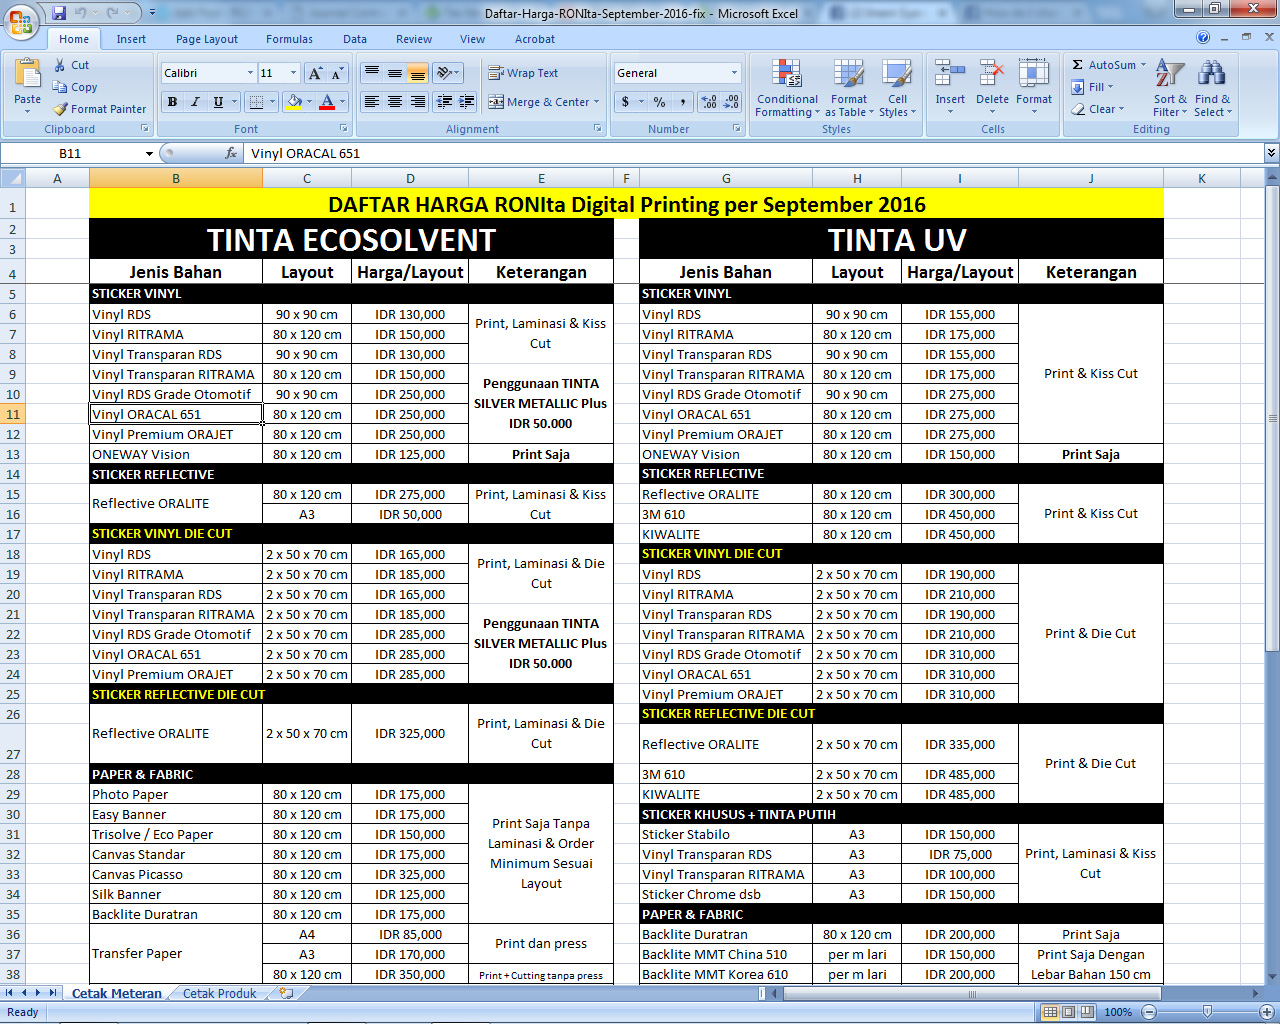The width and height of the screenshot is (1280, 1024).
Task: Select the Cetak Produk sheet tab
Action: (220, 993)
